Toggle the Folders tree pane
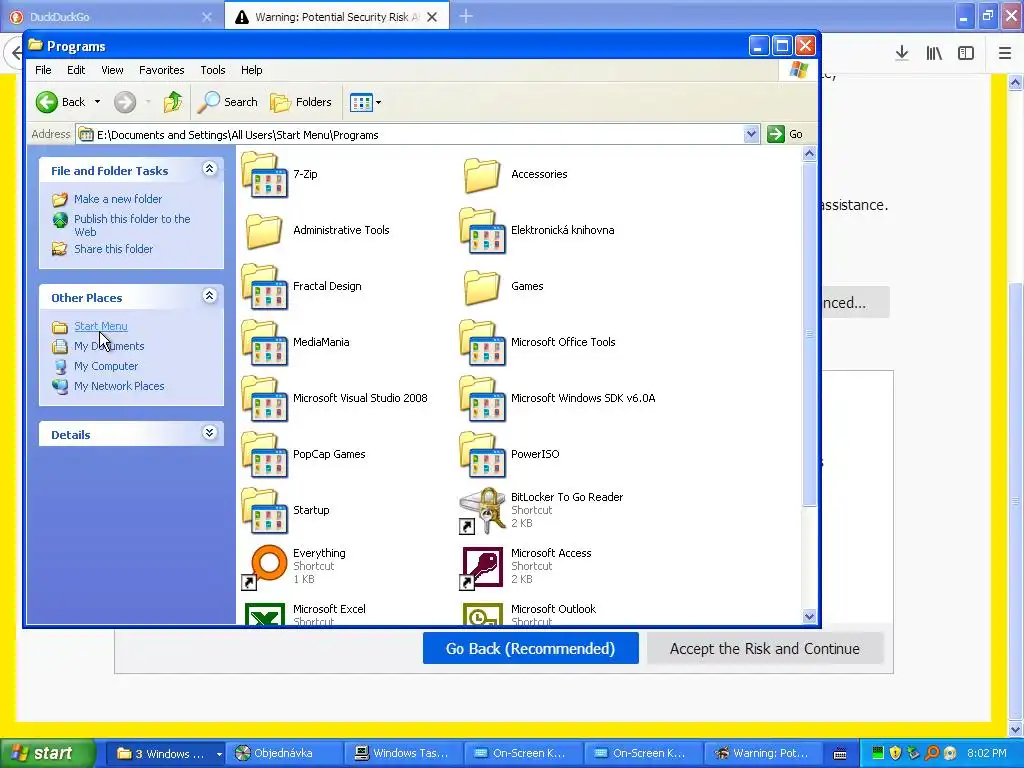The height and width of the screenshot is (768, 1024). tap(301, 103)
